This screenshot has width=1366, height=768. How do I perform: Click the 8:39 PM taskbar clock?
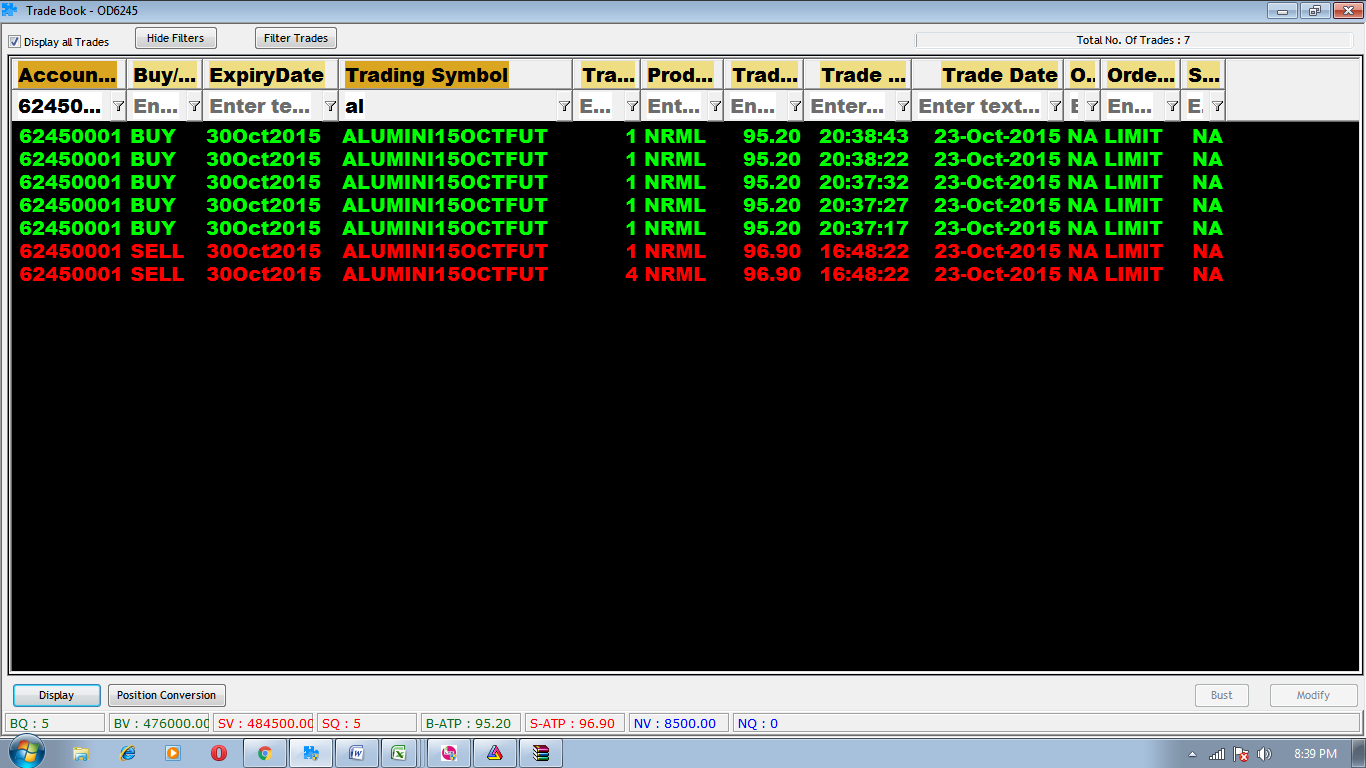[x=1315, y=753]
